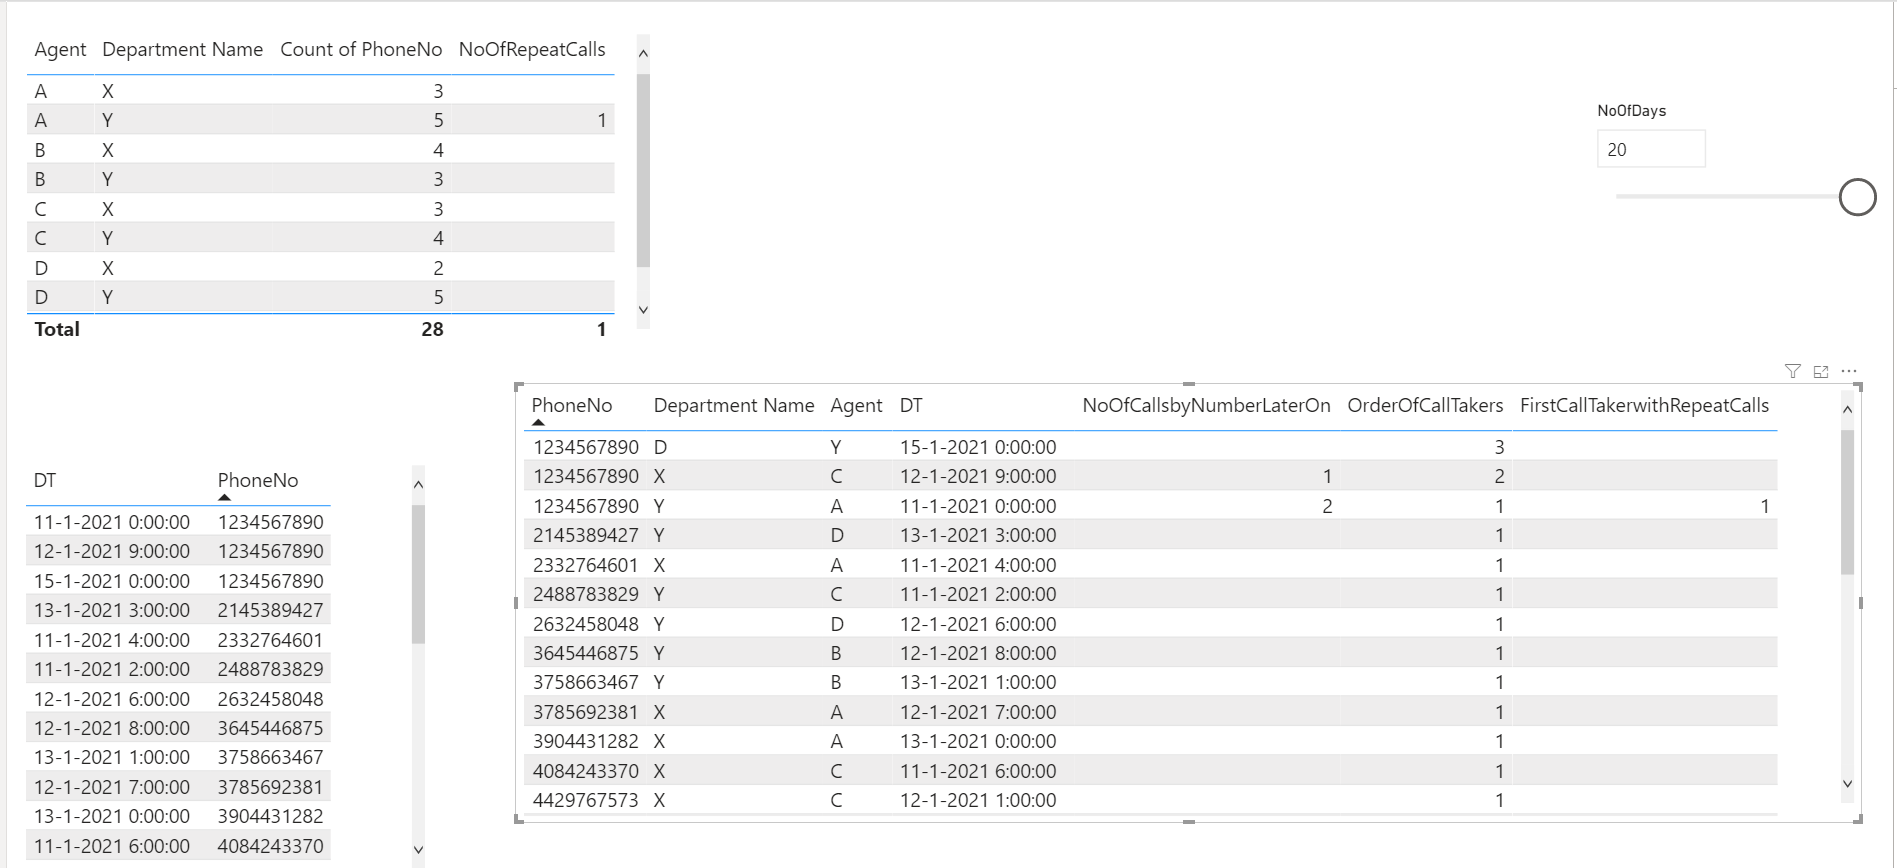This screenshot has height=868, width=1897.
Task: Click the focus mode icon above detail table
Action: [x=1821, y=371]
